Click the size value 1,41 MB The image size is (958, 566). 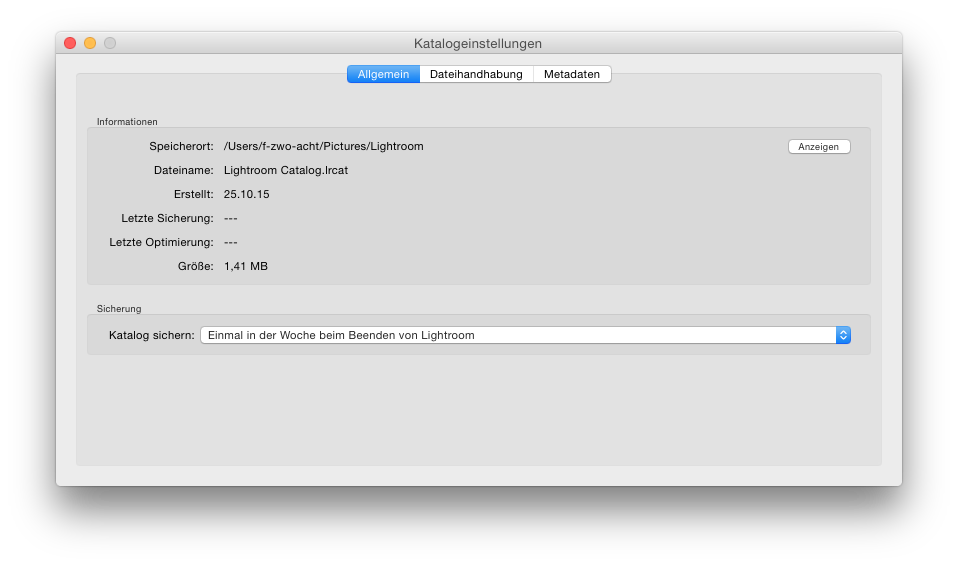246,266
